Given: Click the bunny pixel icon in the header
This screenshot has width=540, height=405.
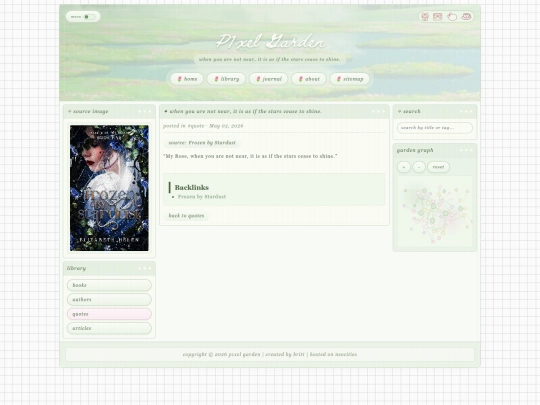Looking at the screenshot, I should pyautogui.click(x=451, y=17).
